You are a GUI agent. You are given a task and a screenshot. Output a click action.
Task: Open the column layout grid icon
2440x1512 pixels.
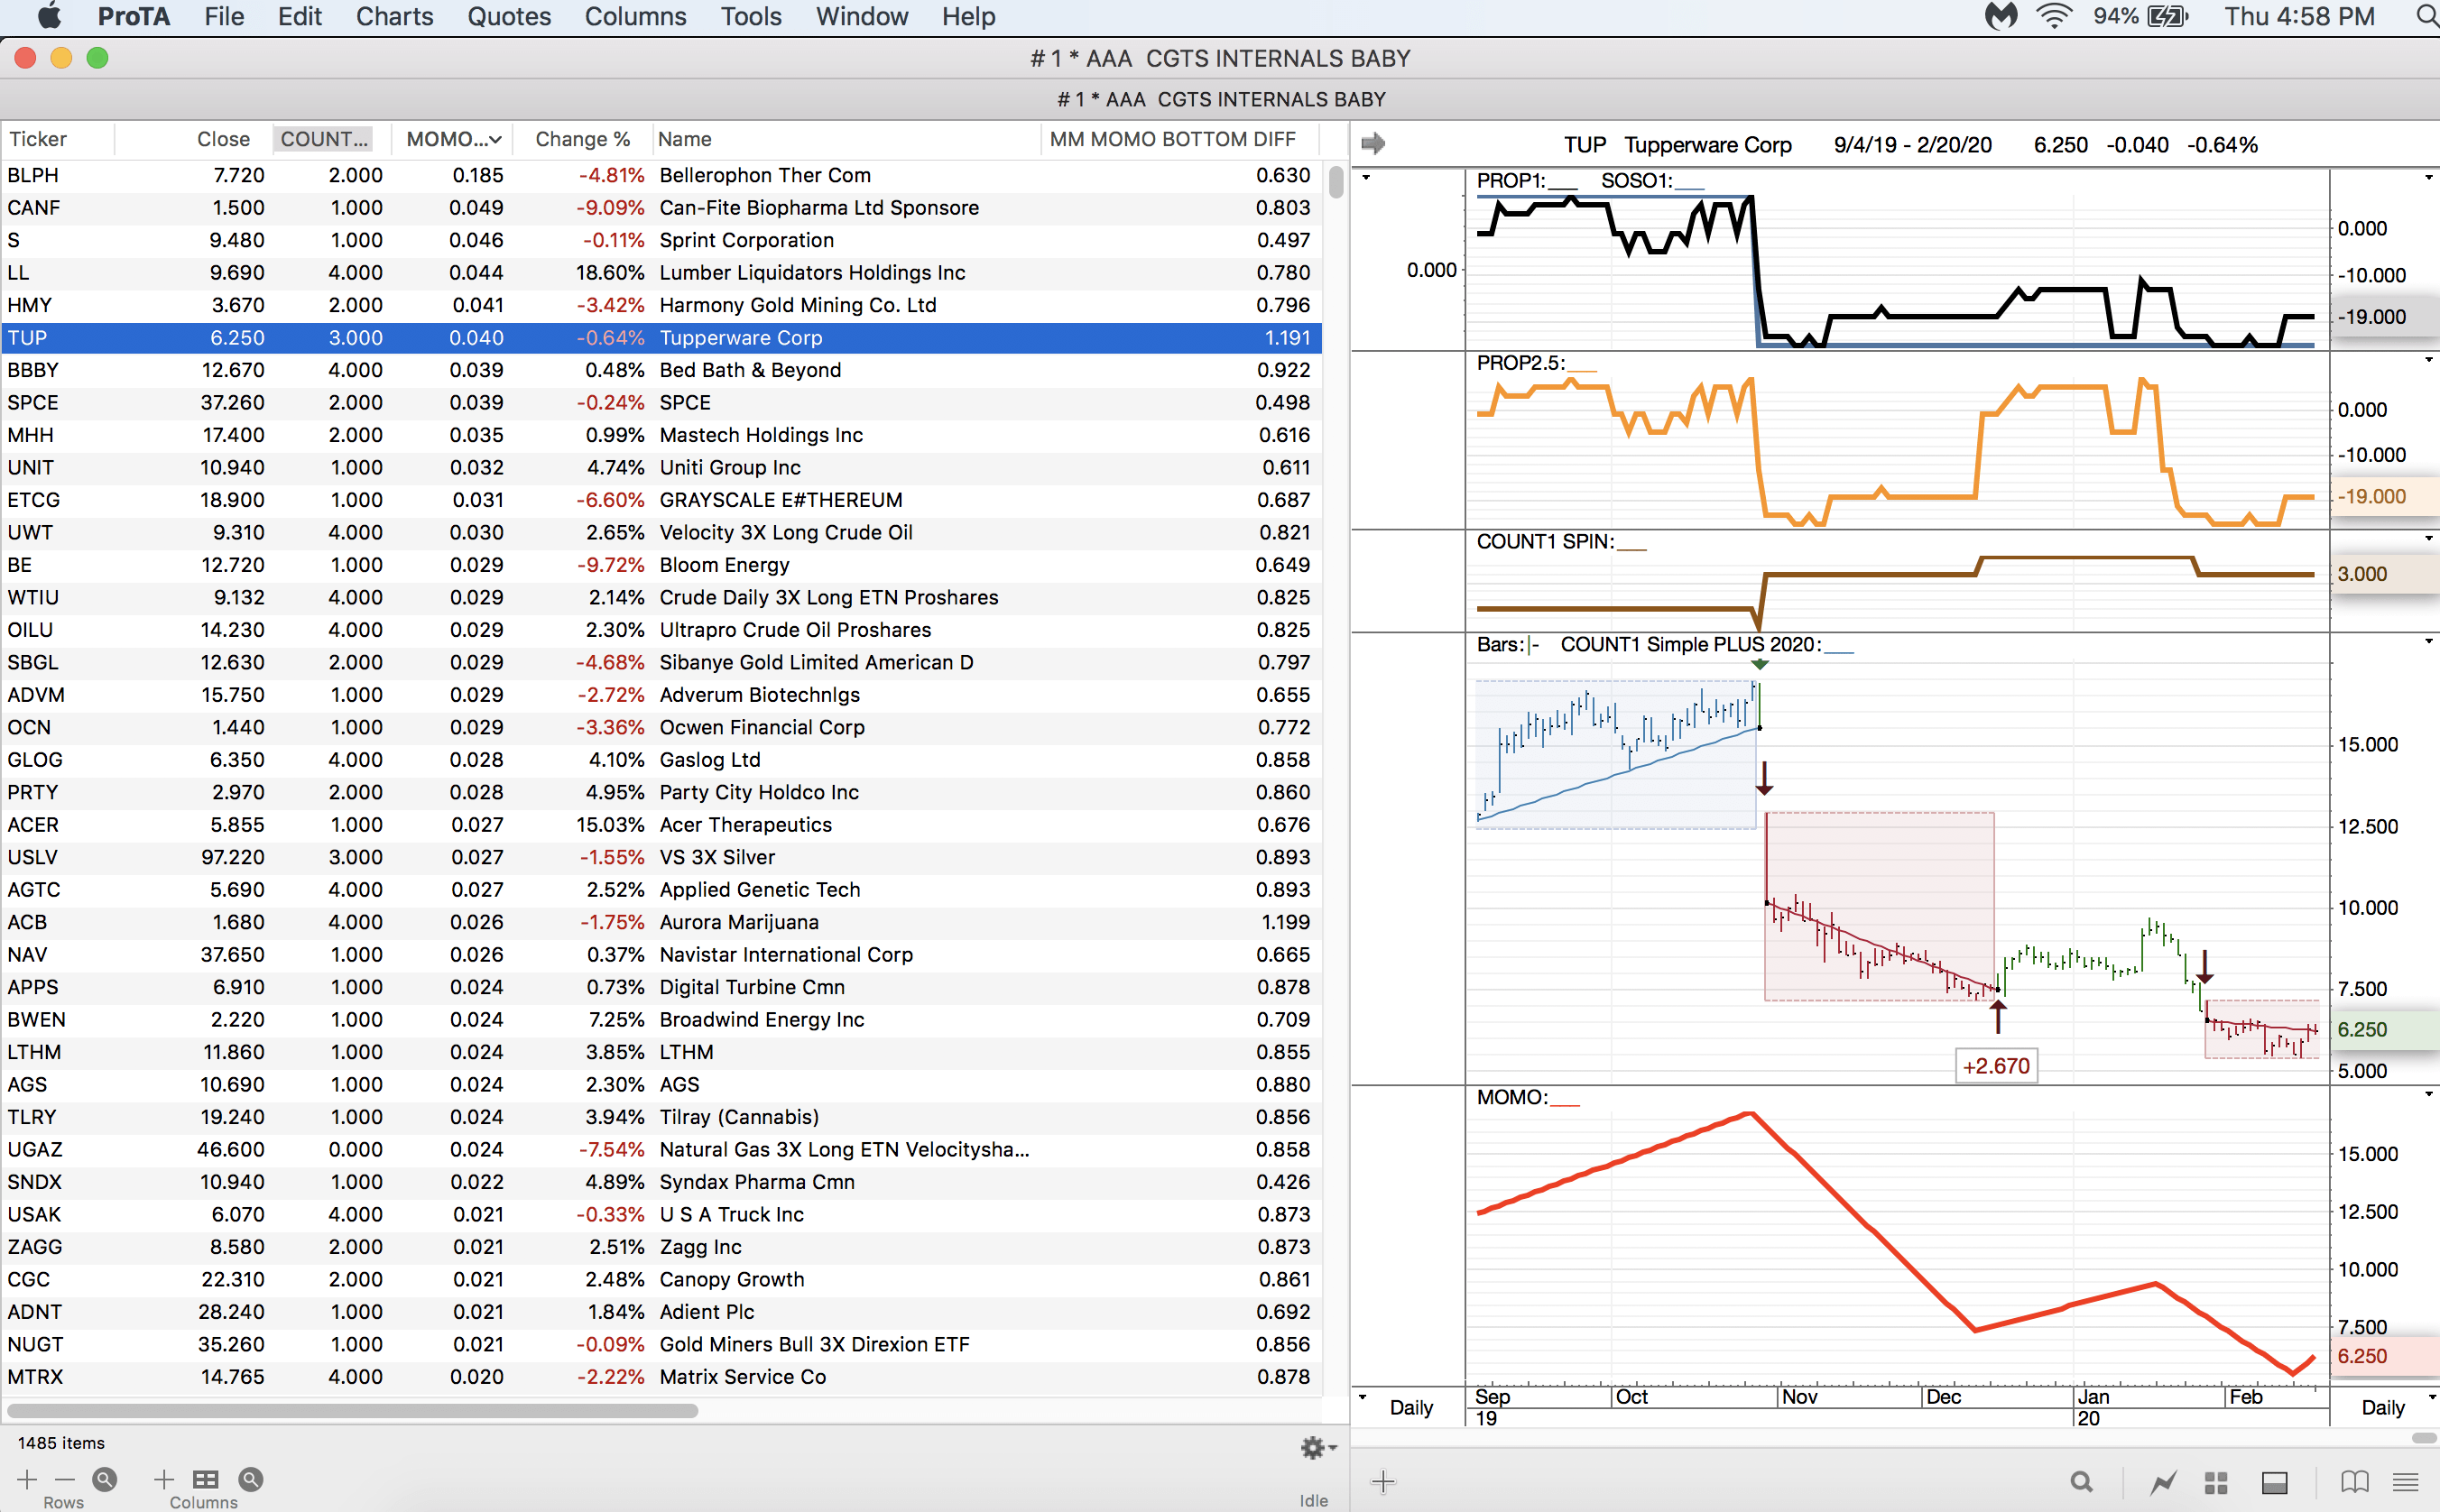[205, 1479]
